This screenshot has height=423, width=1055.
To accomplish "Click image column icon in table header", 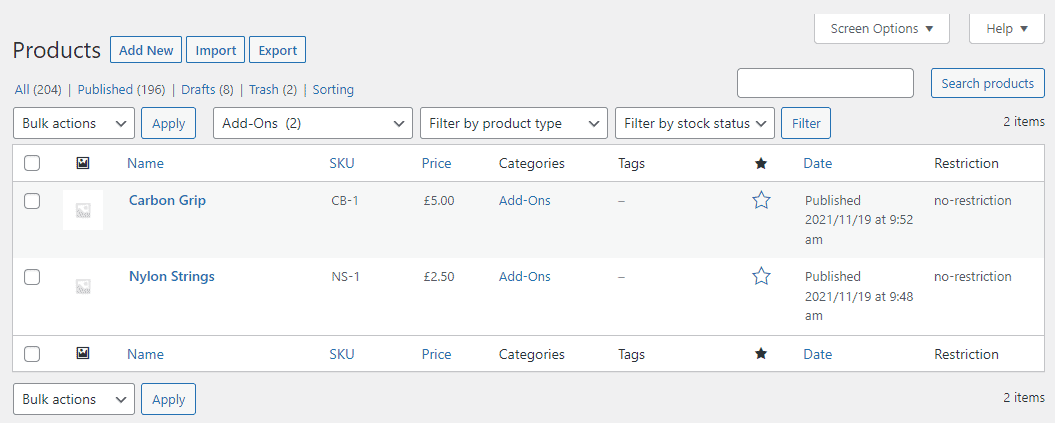I will [83, 163].
